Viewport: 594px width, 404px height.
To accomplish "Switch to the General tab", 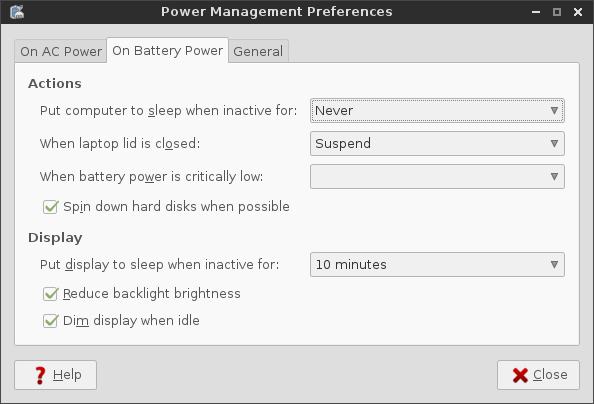I will (258, 51).
